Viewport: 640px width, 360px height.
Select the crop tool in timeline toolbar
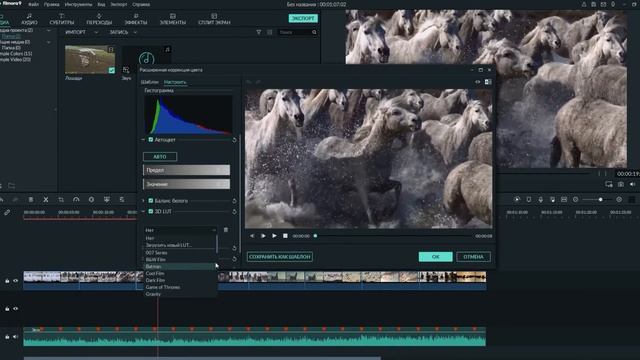click(61, 200)
